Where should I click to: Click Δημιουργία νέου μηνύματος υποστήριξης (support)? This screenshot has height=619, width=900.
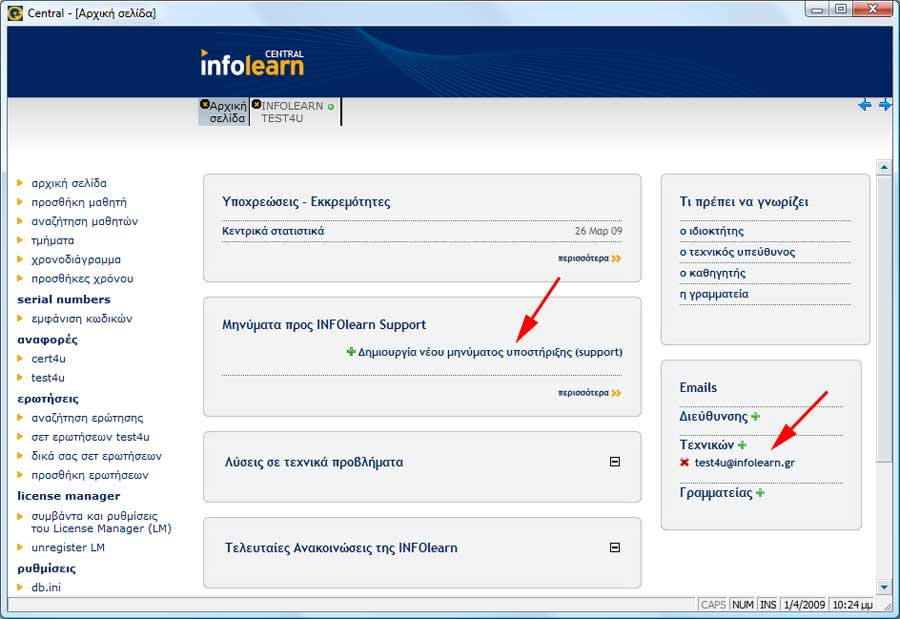[x=490, y=351]
